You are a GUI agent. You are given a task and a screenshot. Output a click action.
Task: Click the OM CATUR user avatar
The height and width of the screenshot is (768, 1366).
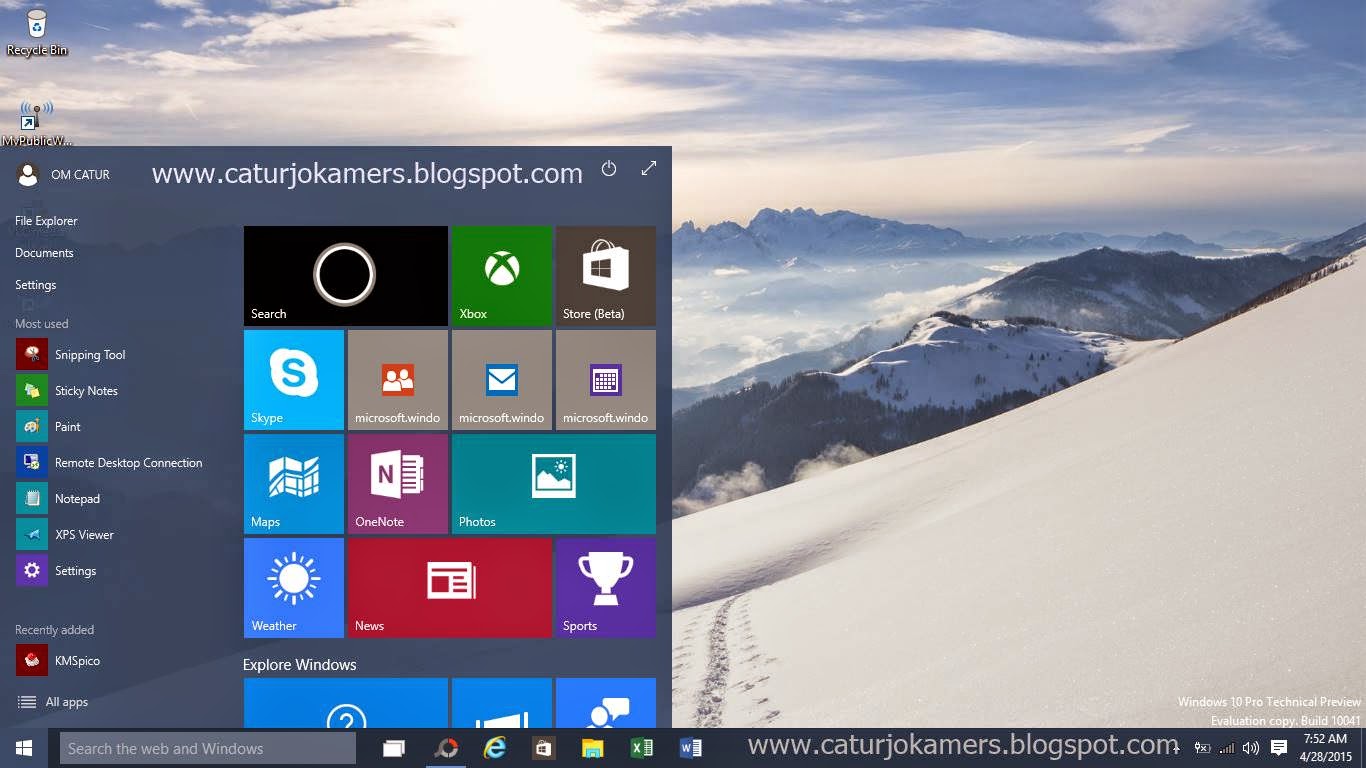click(x=28, y=174)
